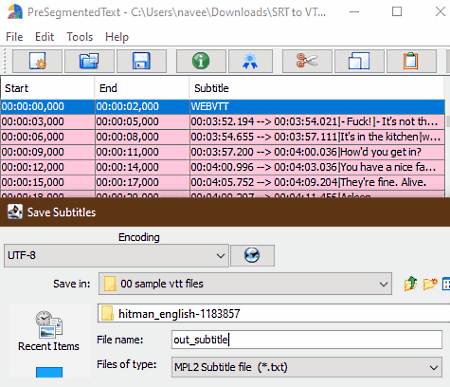
Task: Click start time 00:00:06,000 cell
Action: (x=48, y=137)
